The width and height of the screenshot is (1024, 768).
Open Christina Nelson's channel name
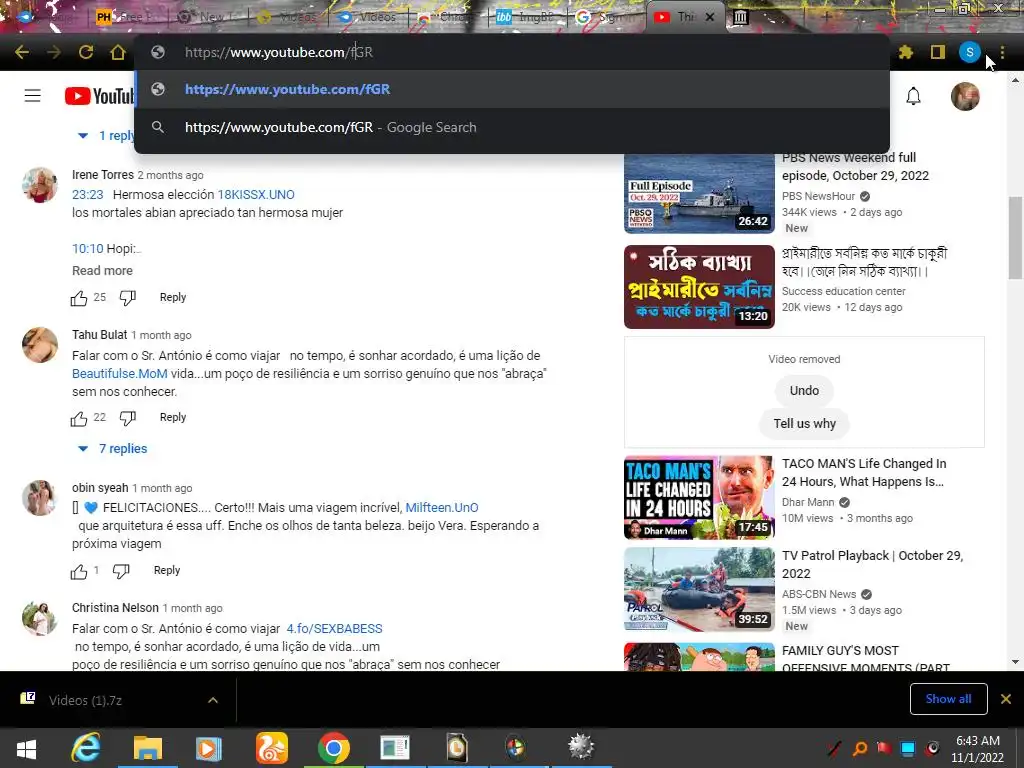[x=115, y=607]
